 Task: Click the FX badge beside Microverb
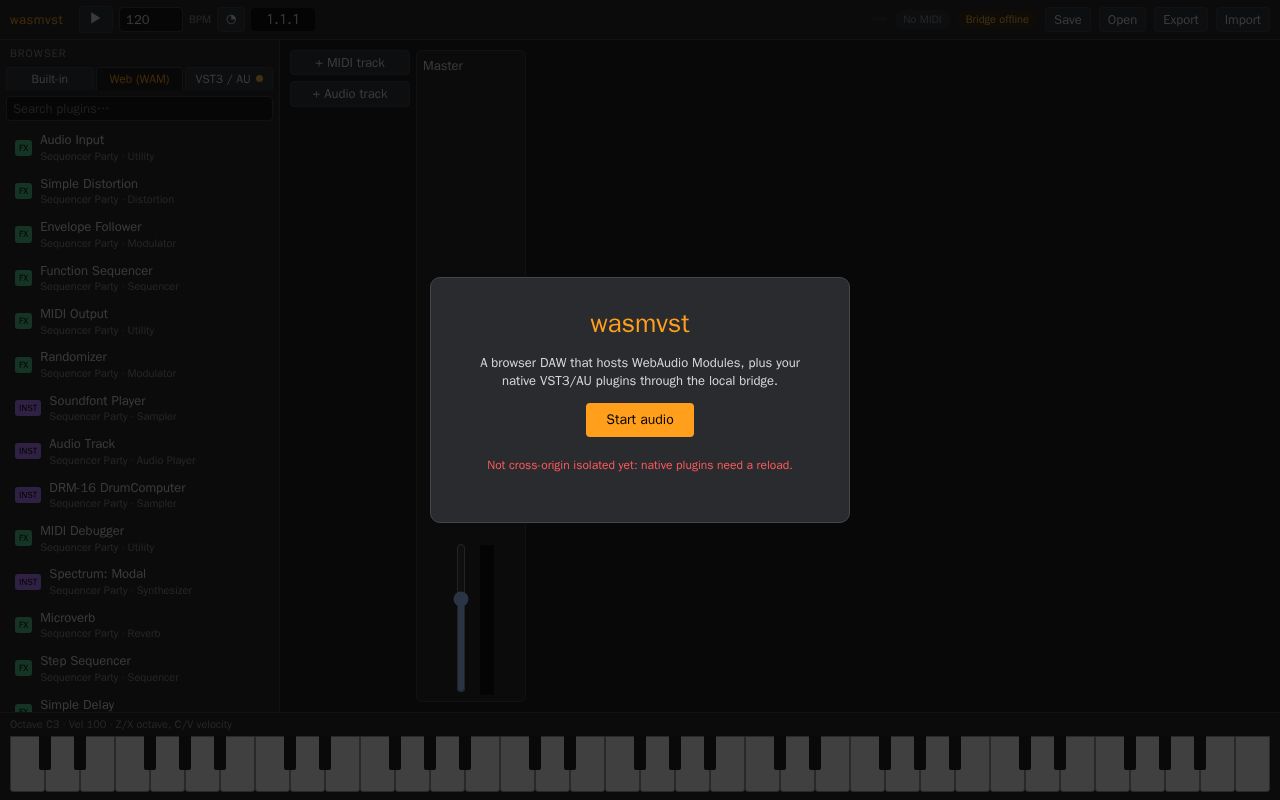(x=24, y=625)
